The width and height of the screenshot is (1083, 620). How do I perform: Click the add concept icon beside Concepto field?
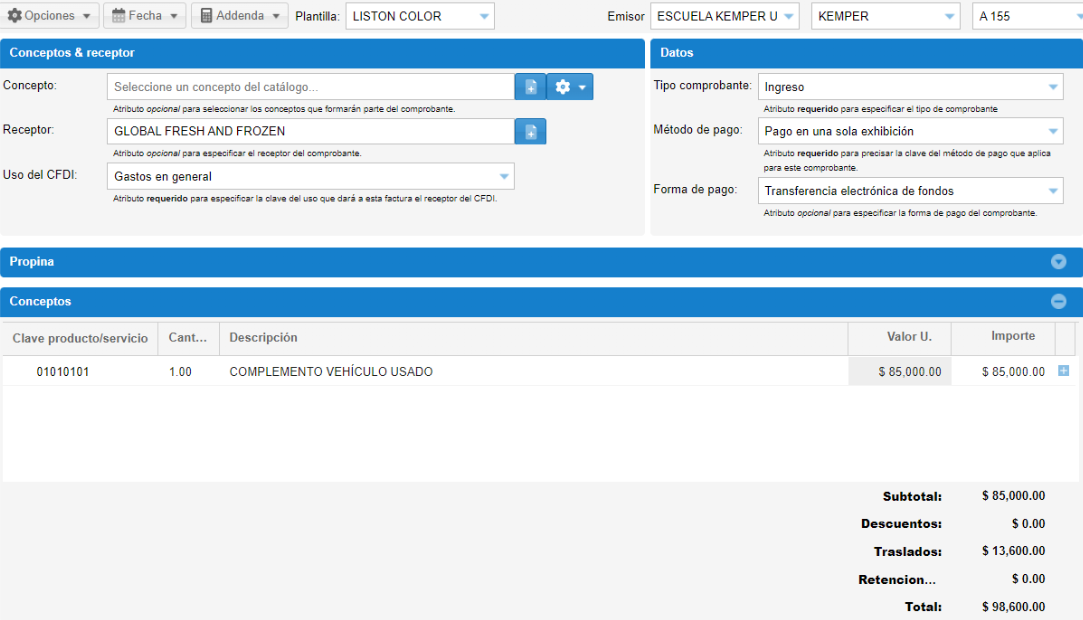click(530, 87)
